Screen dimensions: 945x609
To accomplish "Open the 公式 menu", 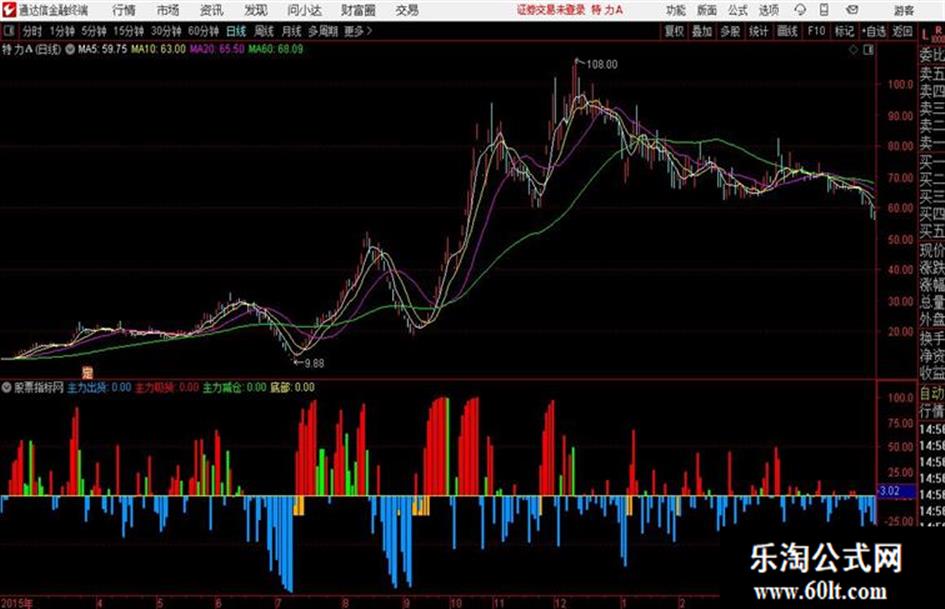I will point(738,10).
